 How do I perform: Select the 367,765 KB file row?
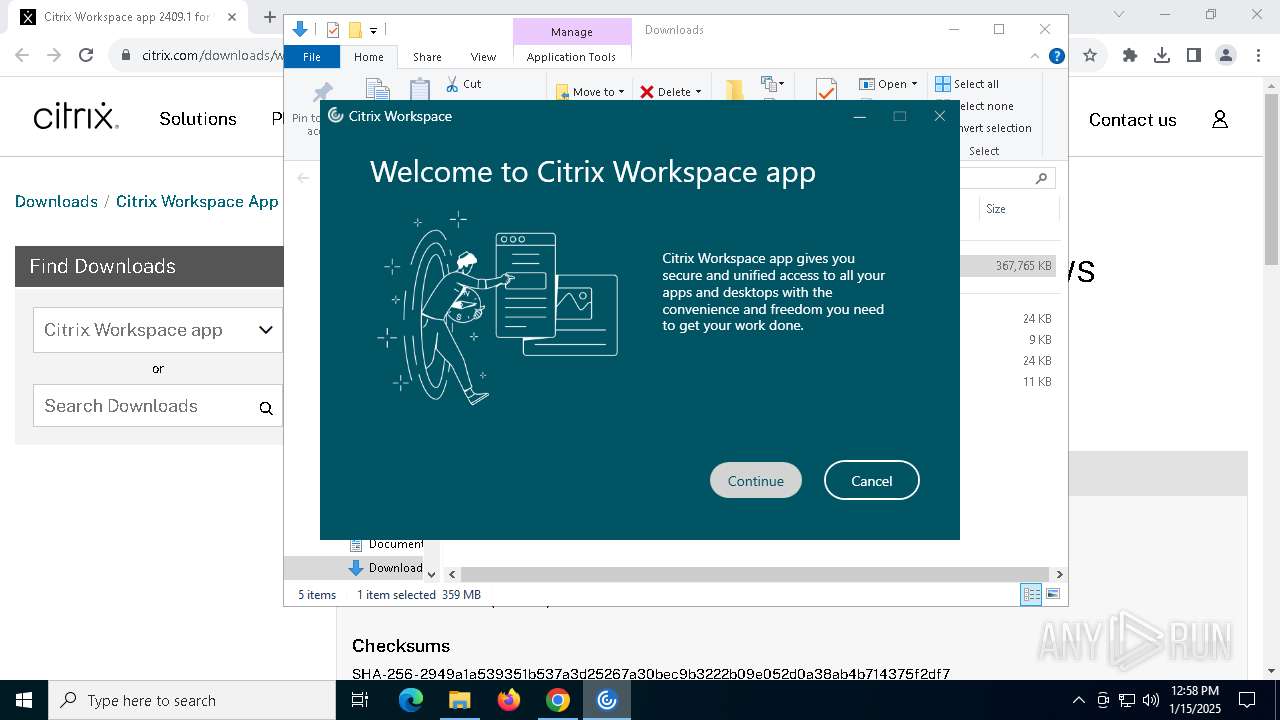point(1008,266)
